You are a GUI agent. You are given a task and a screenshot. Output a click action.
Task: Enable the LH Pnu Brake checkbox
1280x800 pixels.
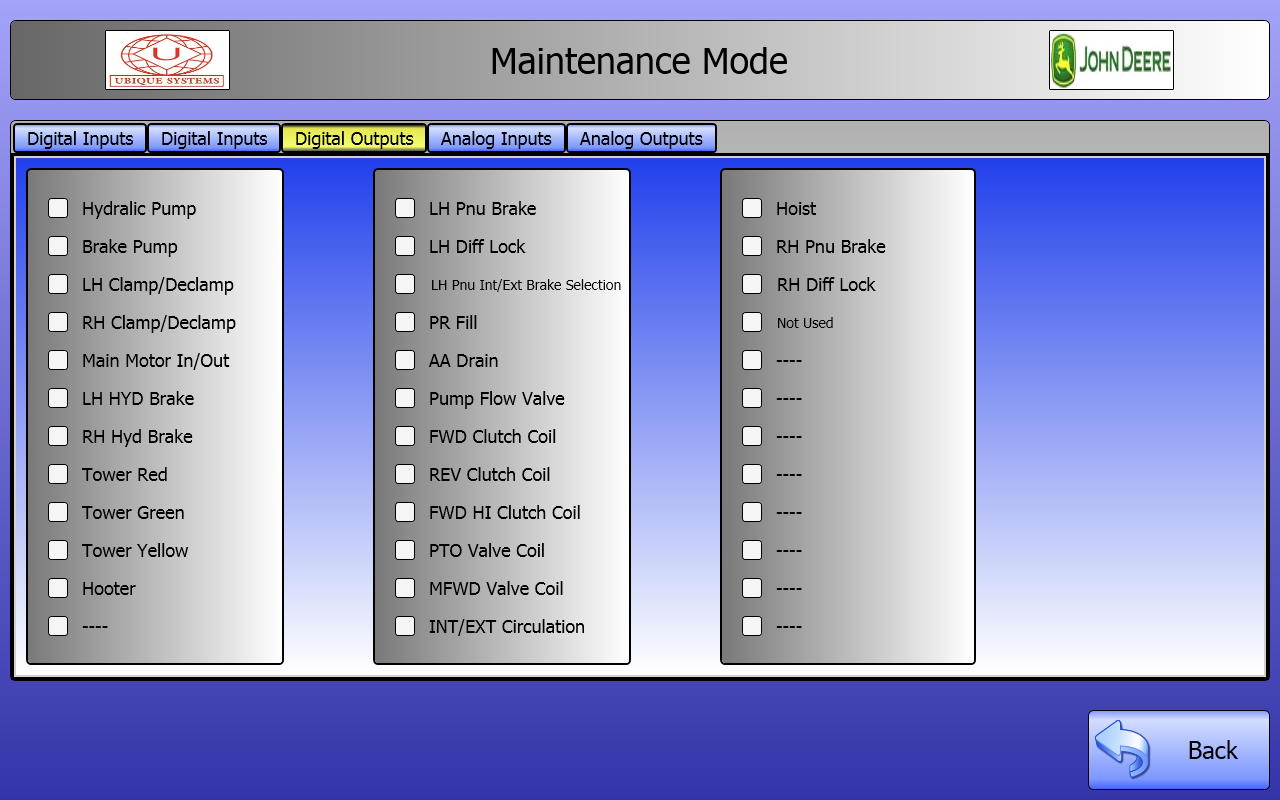(x=405, y=208)
